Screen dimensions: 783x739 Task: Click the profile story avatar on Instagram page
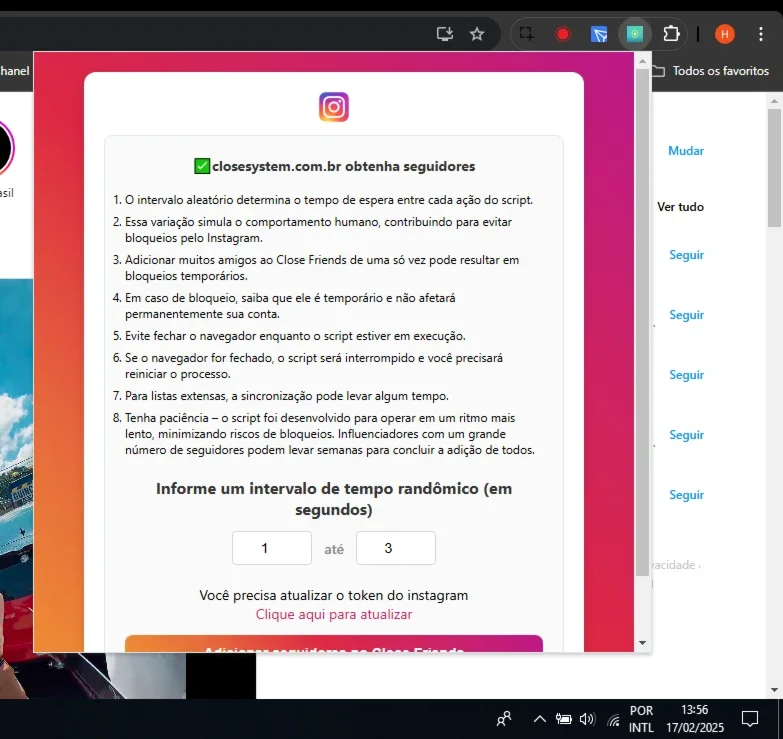click(x=6, y=148)
